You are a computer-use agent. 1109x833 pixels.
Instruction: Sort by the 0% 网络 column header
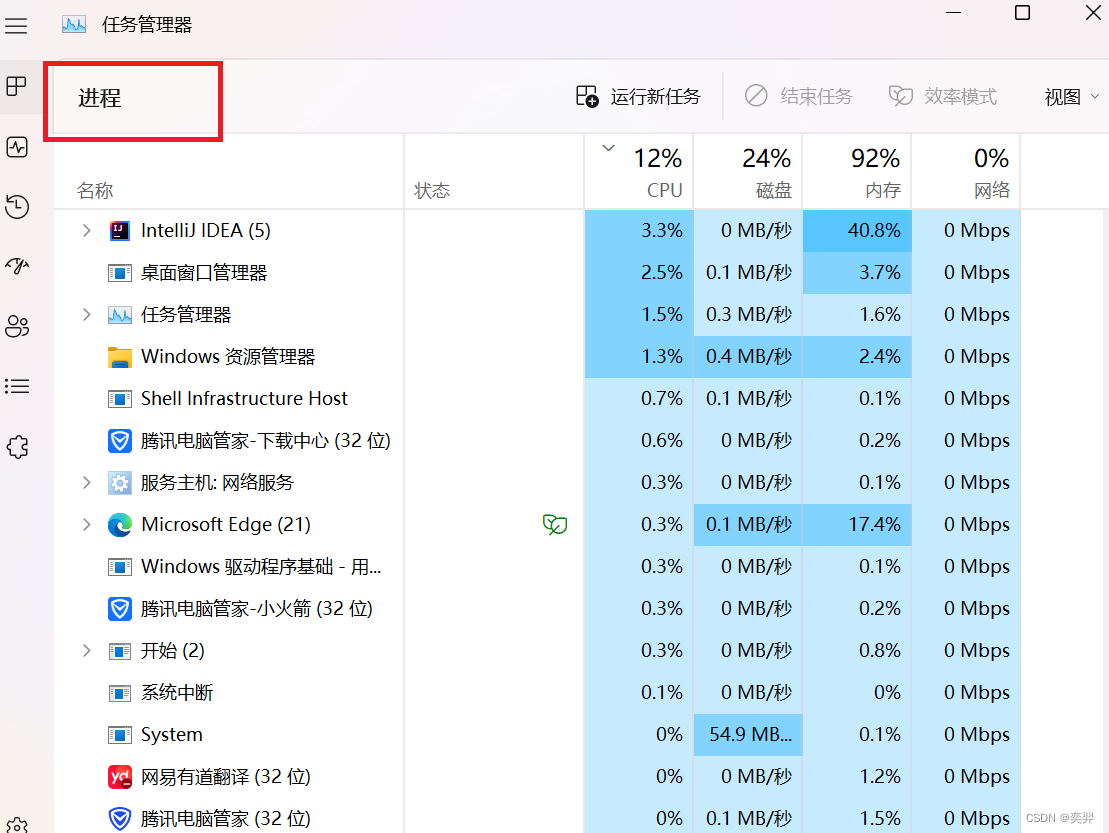point(966,173)
